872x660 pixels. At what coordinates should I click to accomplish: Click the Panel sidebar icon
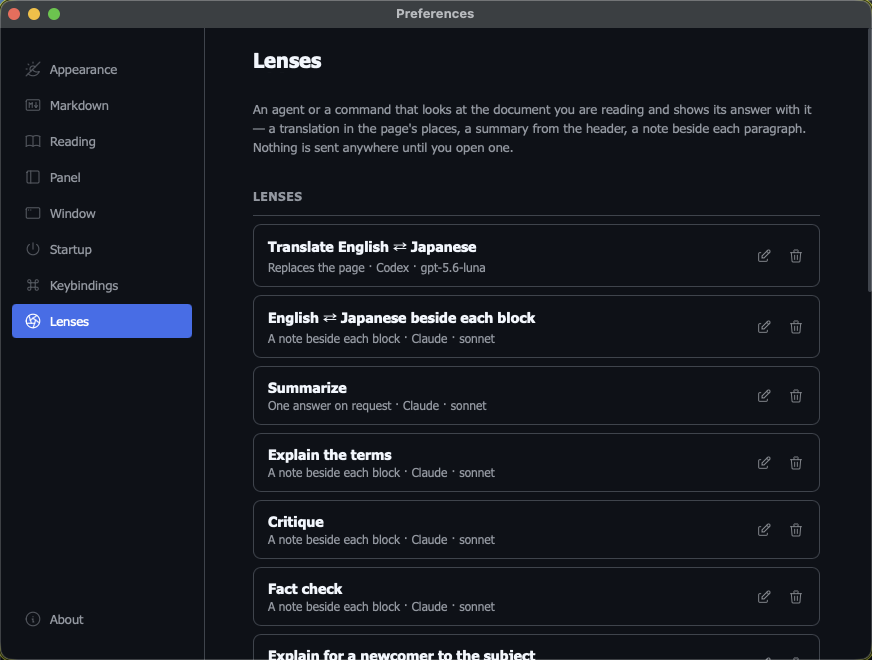(x=33, y=177)
